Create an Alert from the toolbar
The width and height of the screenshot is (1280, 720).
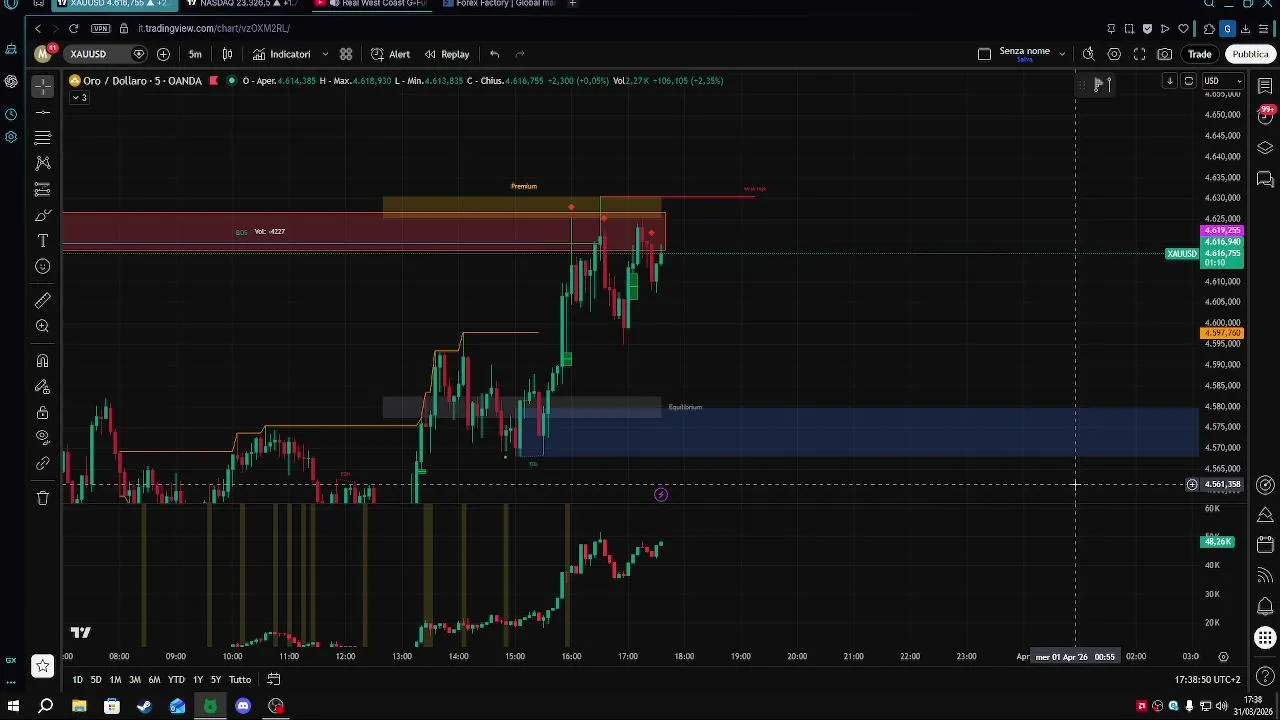pyautogui.click(x=390, y=54)
